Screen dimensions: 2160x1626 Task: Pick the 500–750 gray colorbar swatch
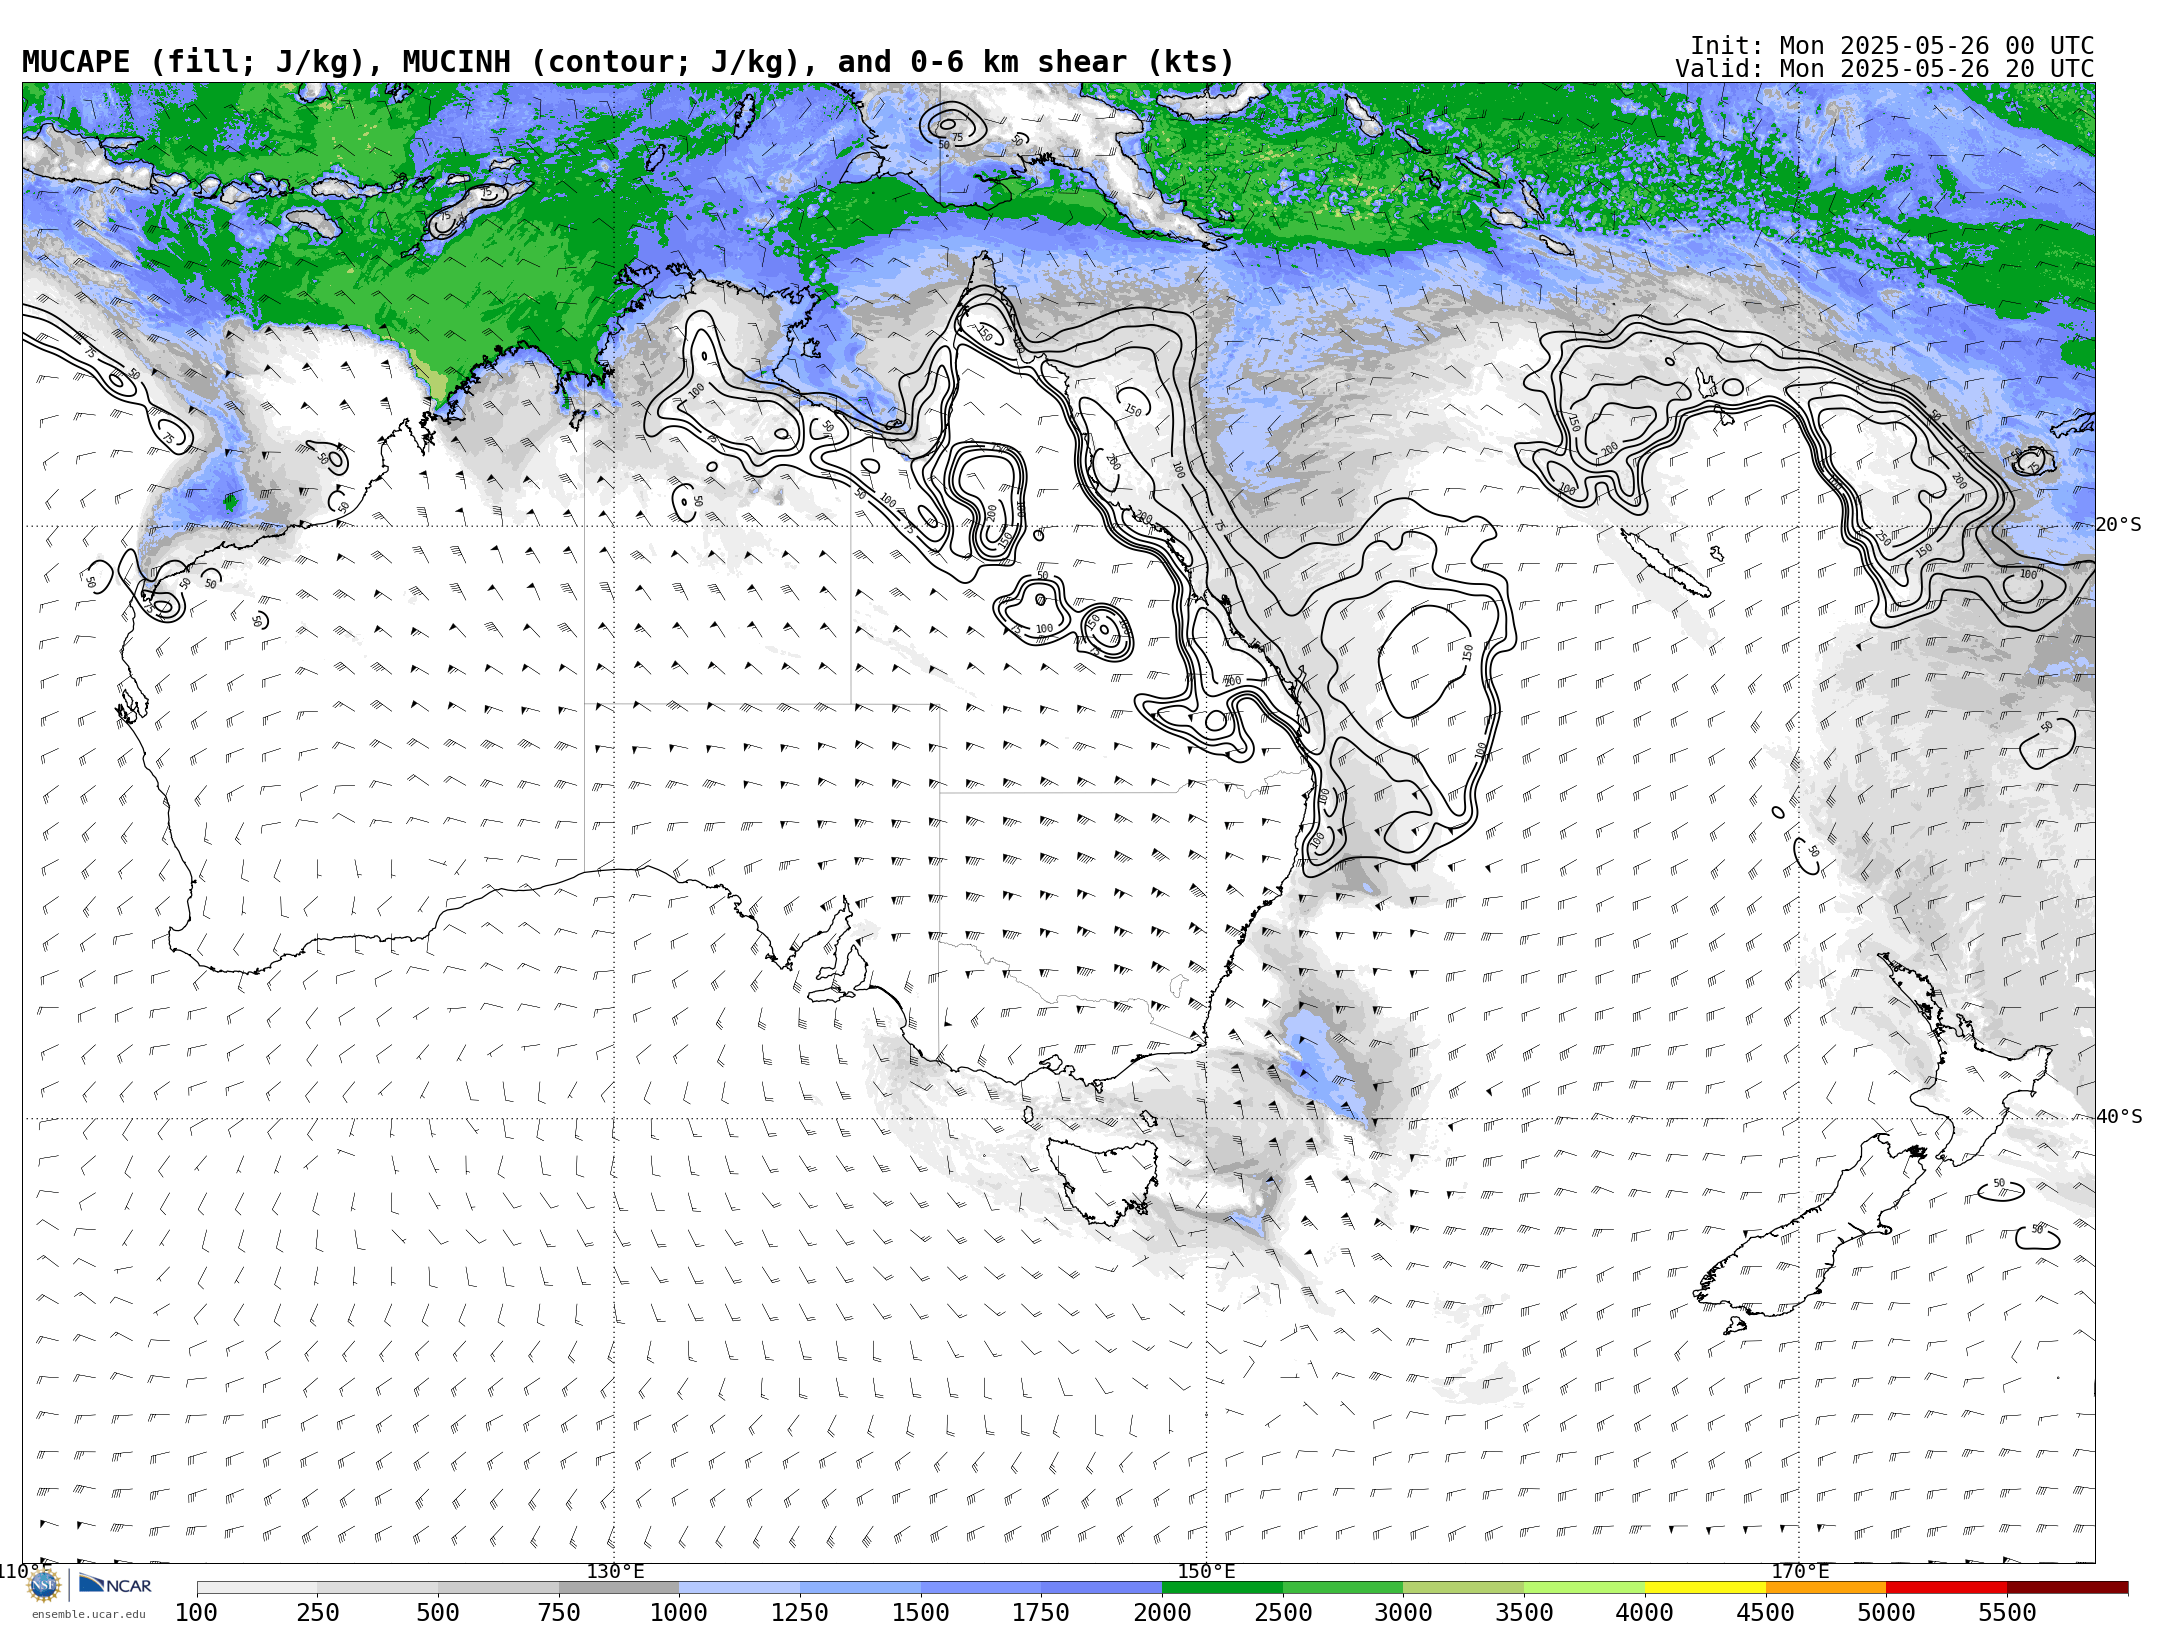[498, 1588]
